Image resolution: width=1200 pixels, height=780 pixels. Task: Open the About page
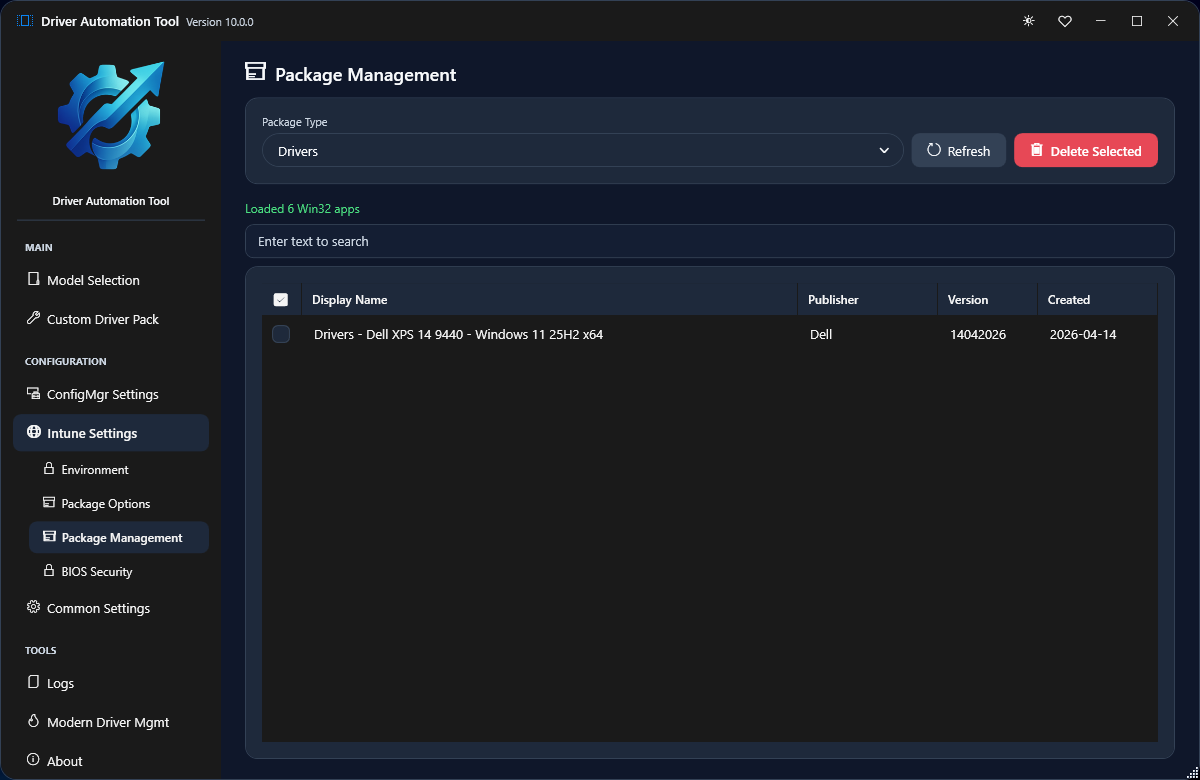111,761
